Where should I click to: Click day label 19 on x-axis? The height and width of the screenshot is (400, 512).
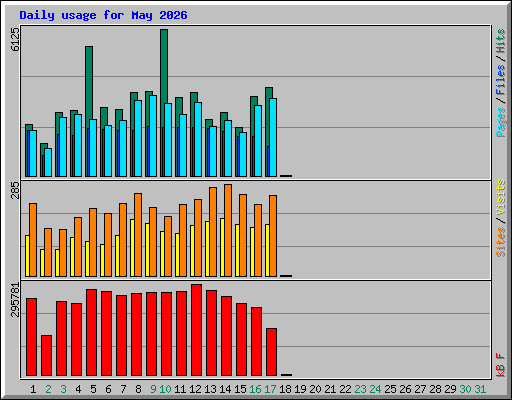[300, 389]
